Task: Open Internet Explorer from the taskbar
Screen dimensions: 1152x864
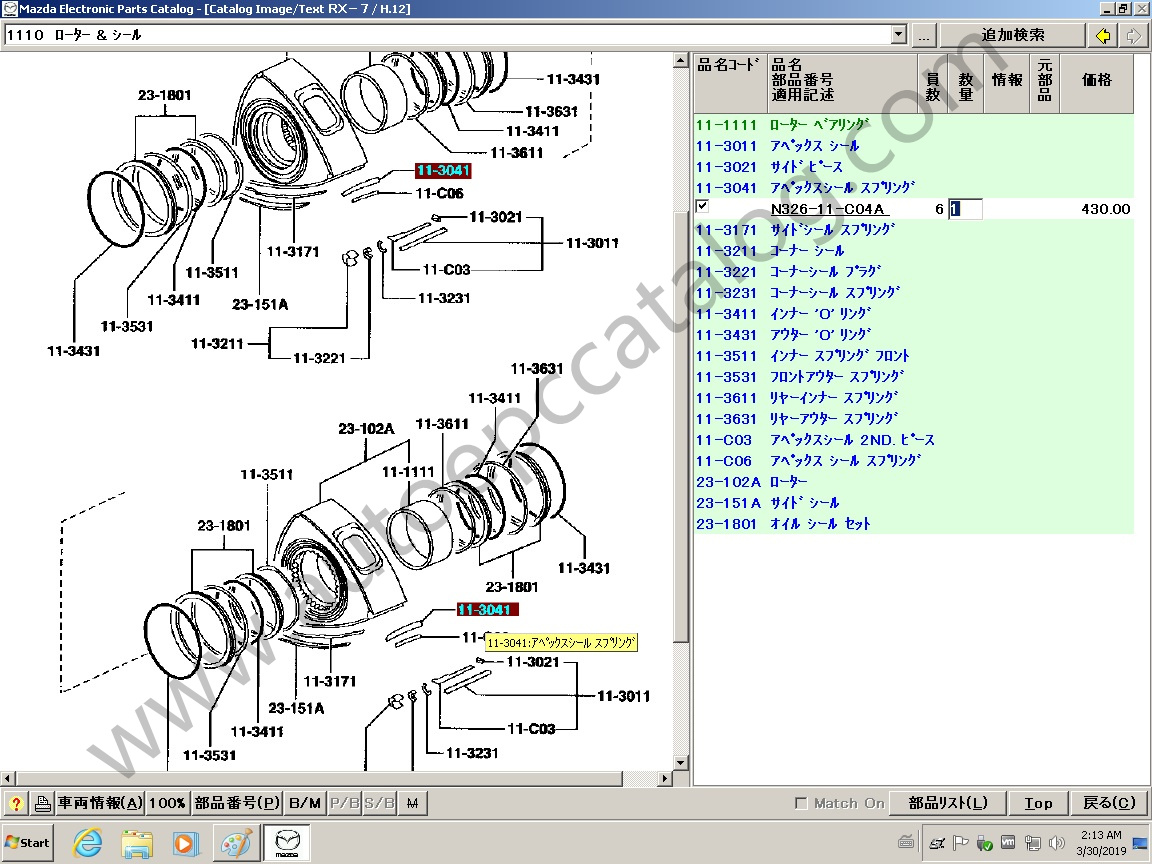Action: click(87, 843)
